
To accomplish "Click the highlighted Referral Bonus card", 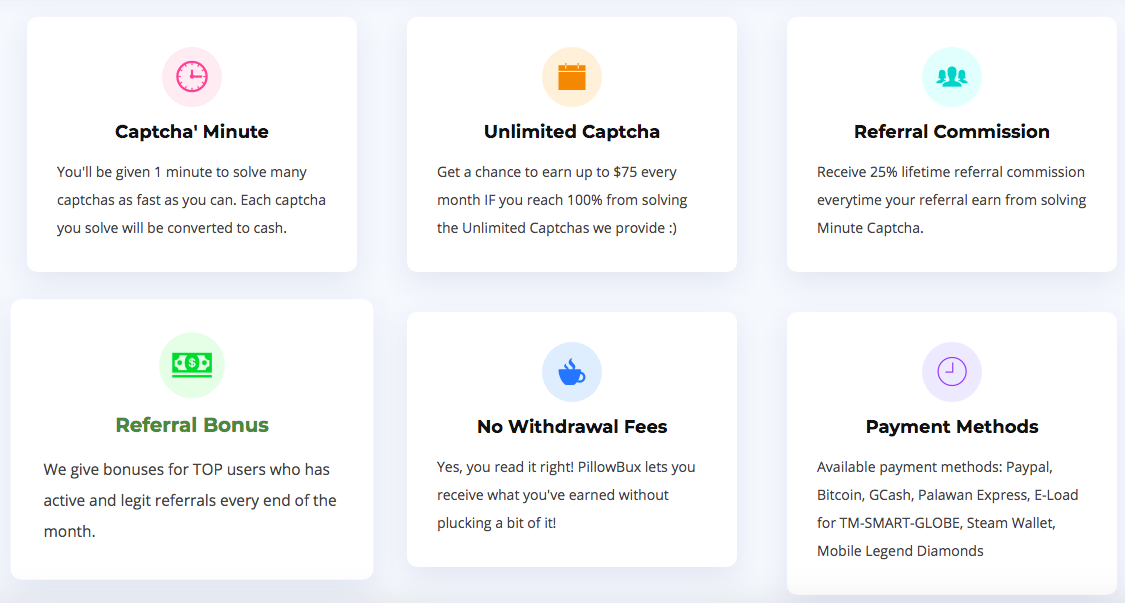I will pos(192,439).
